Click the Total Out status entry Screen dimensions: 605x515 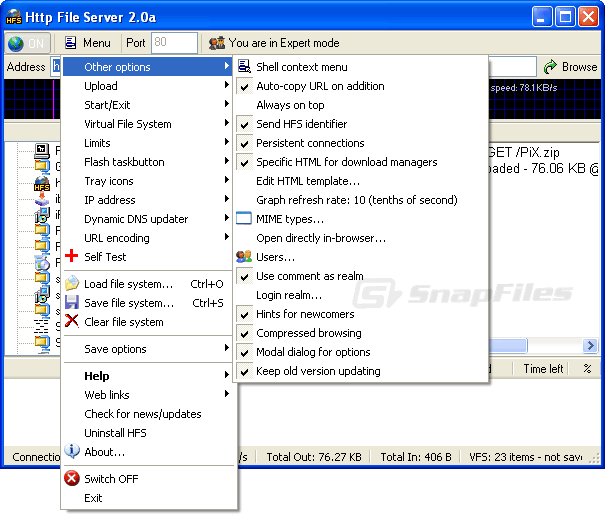click(x=314, y=457)
